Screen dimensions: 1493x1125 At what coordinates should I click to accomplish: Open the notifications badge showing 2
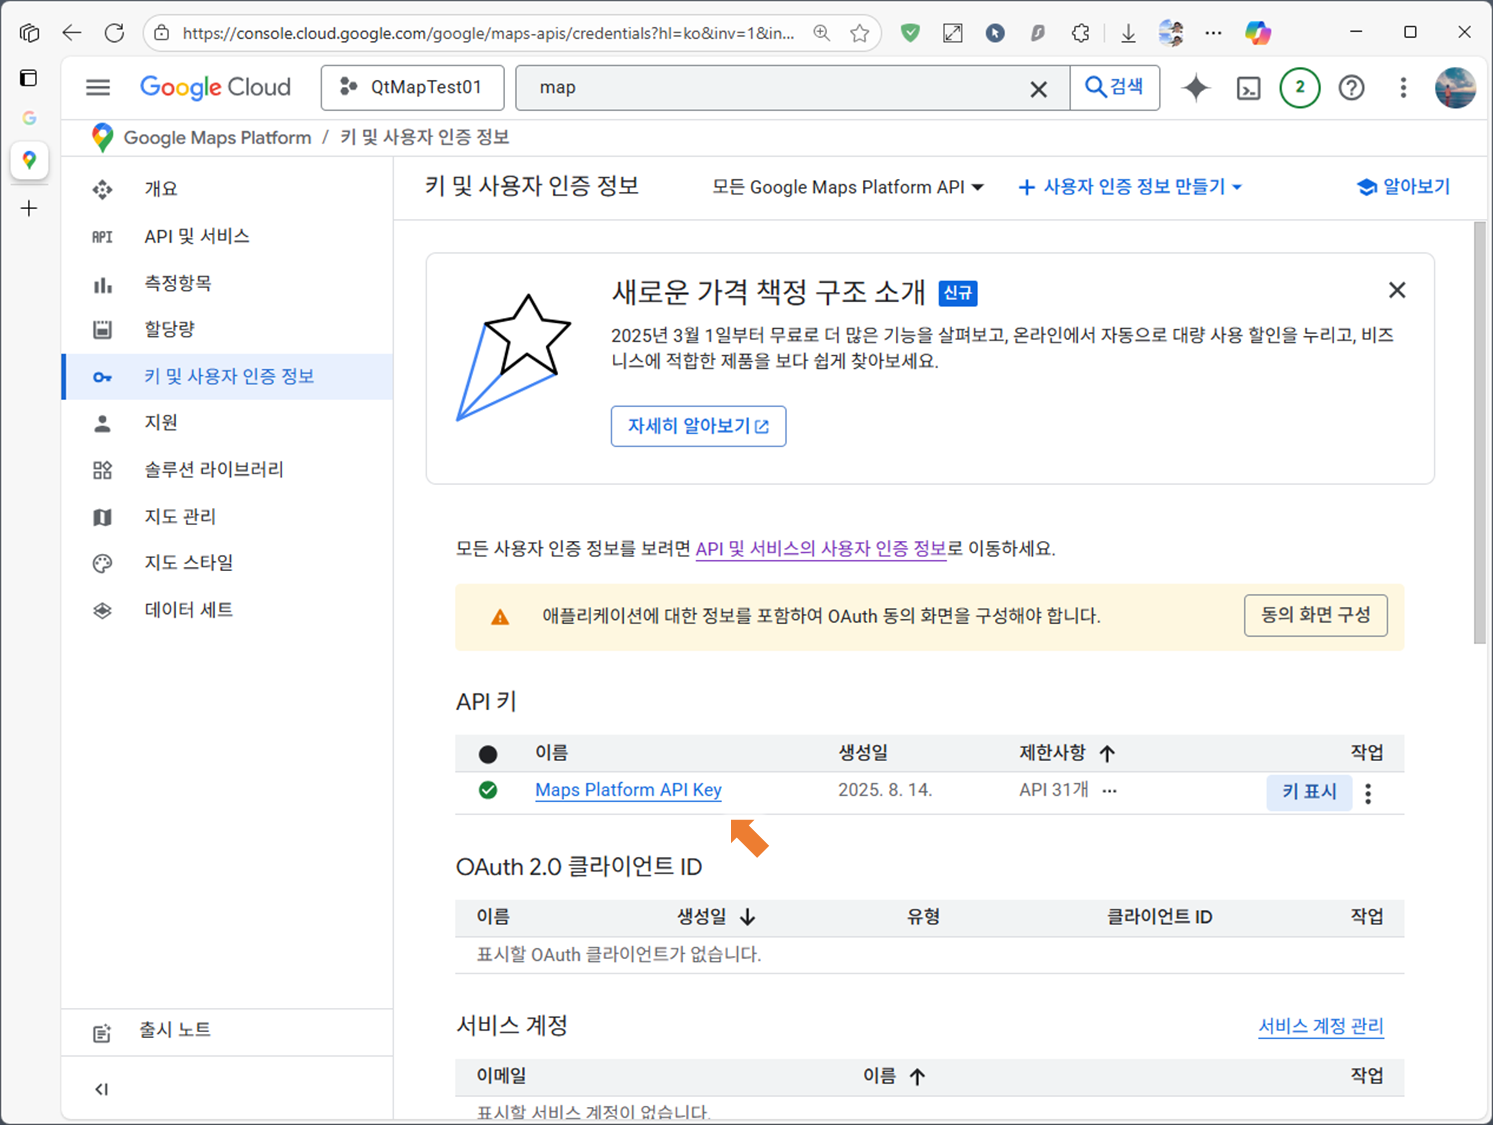pyautogui.click(x=1300, y=88)
